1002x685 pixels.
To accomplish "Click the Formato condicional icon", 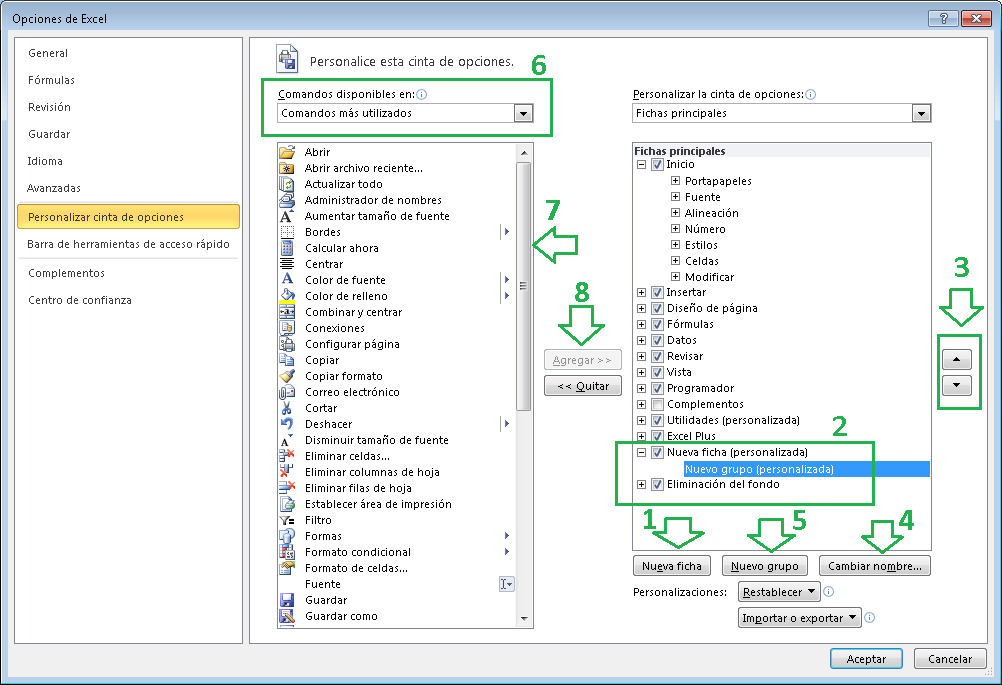I will click(x=287, y=552).
